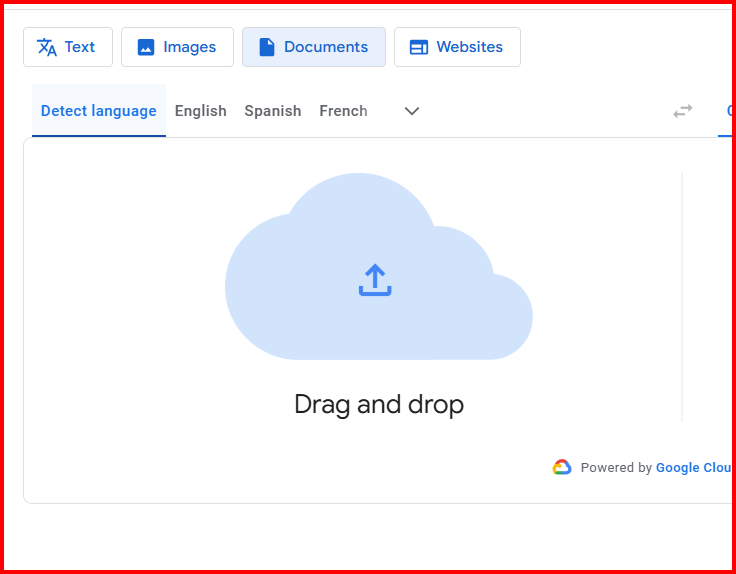Click the file icon on Documents button
Viewport: 736px width, 574px height.
266,47
